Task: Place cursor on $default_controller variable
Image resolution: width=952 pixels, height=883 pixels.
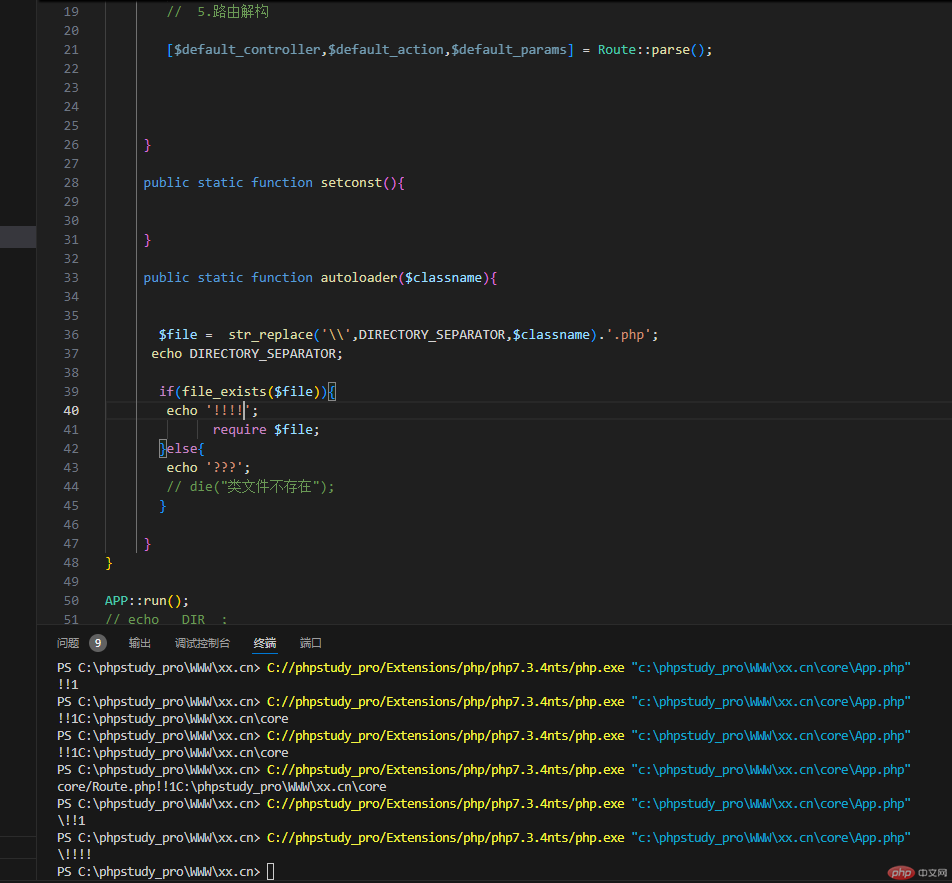Action: point(247,50)
